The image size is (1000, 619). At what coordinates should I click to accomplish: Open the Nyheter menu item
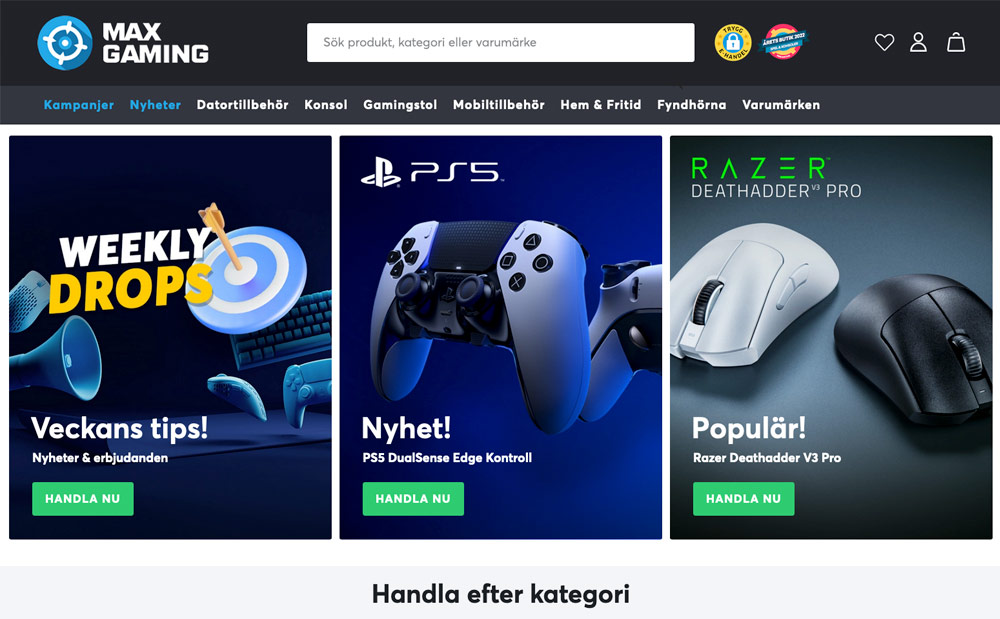click(155, 105)
